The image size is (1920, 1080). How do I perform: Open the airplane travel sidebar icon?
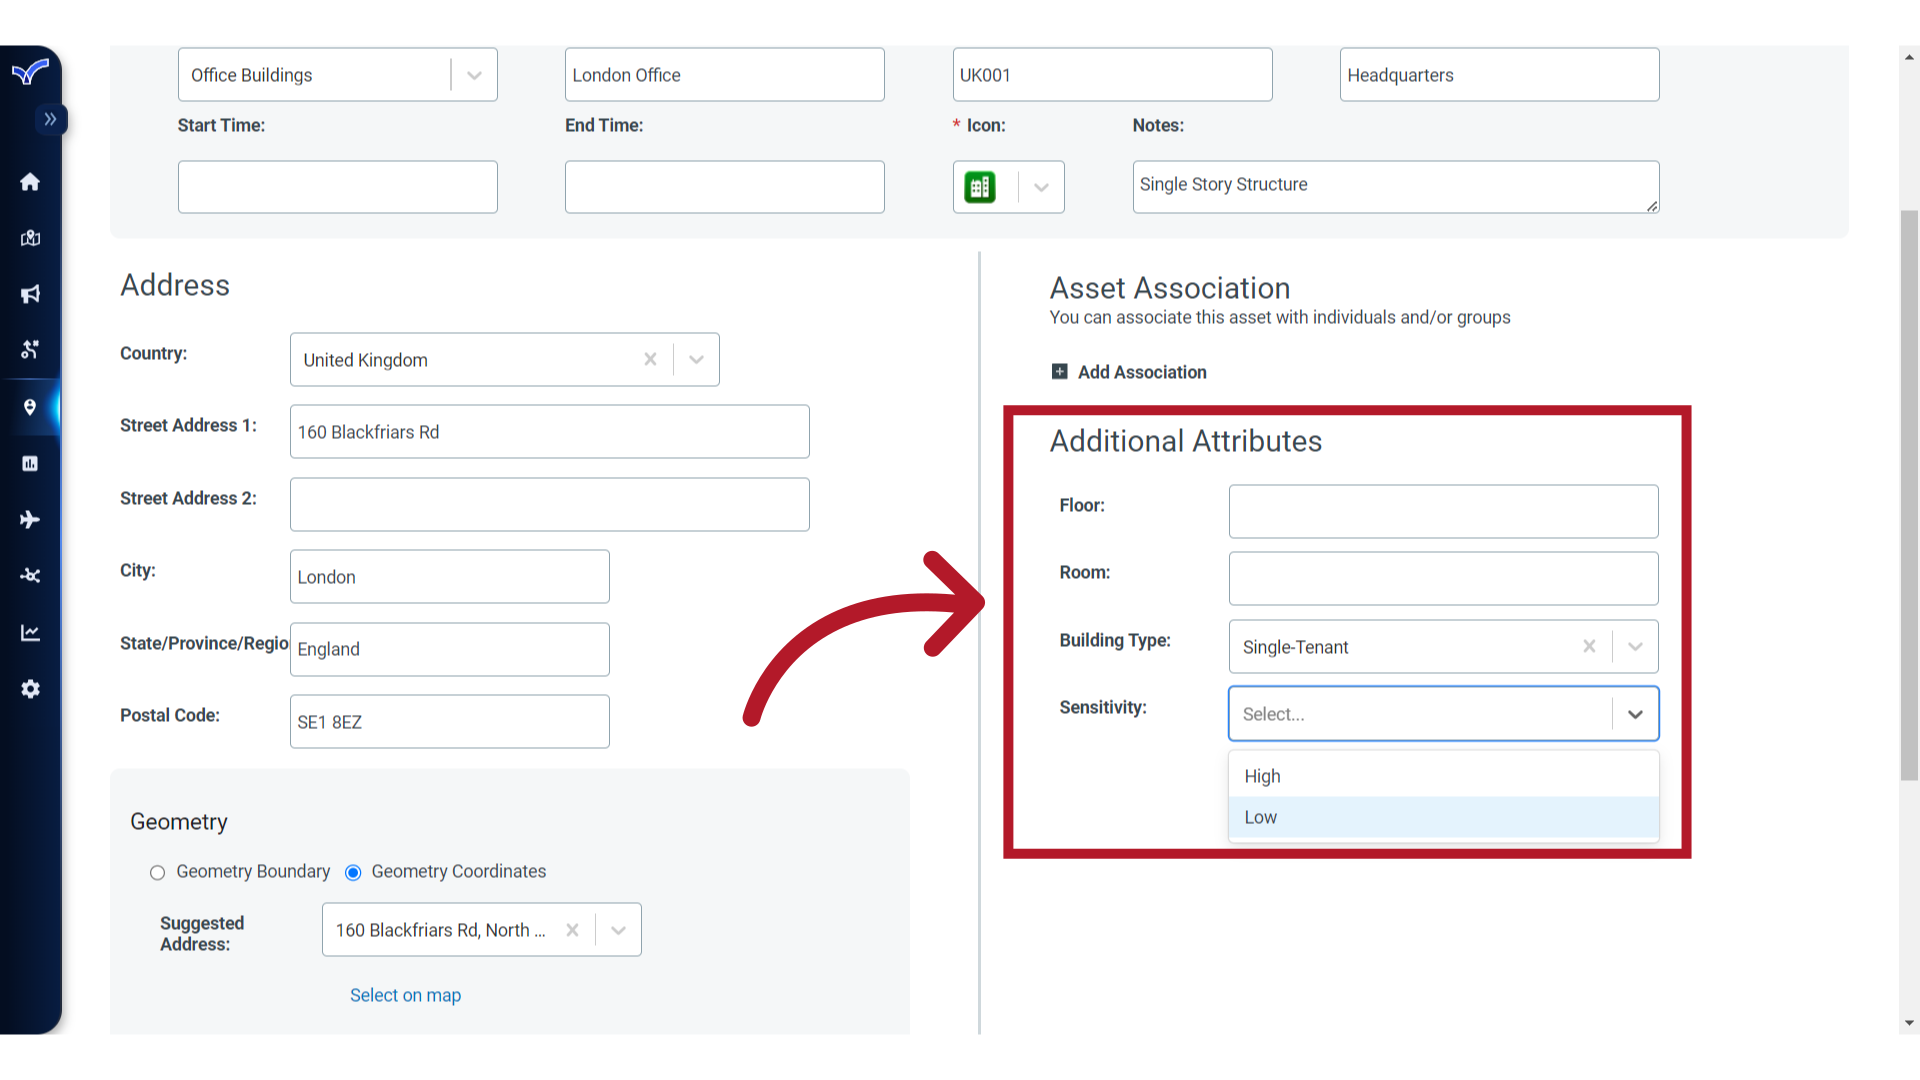click(x=30, y=520)
